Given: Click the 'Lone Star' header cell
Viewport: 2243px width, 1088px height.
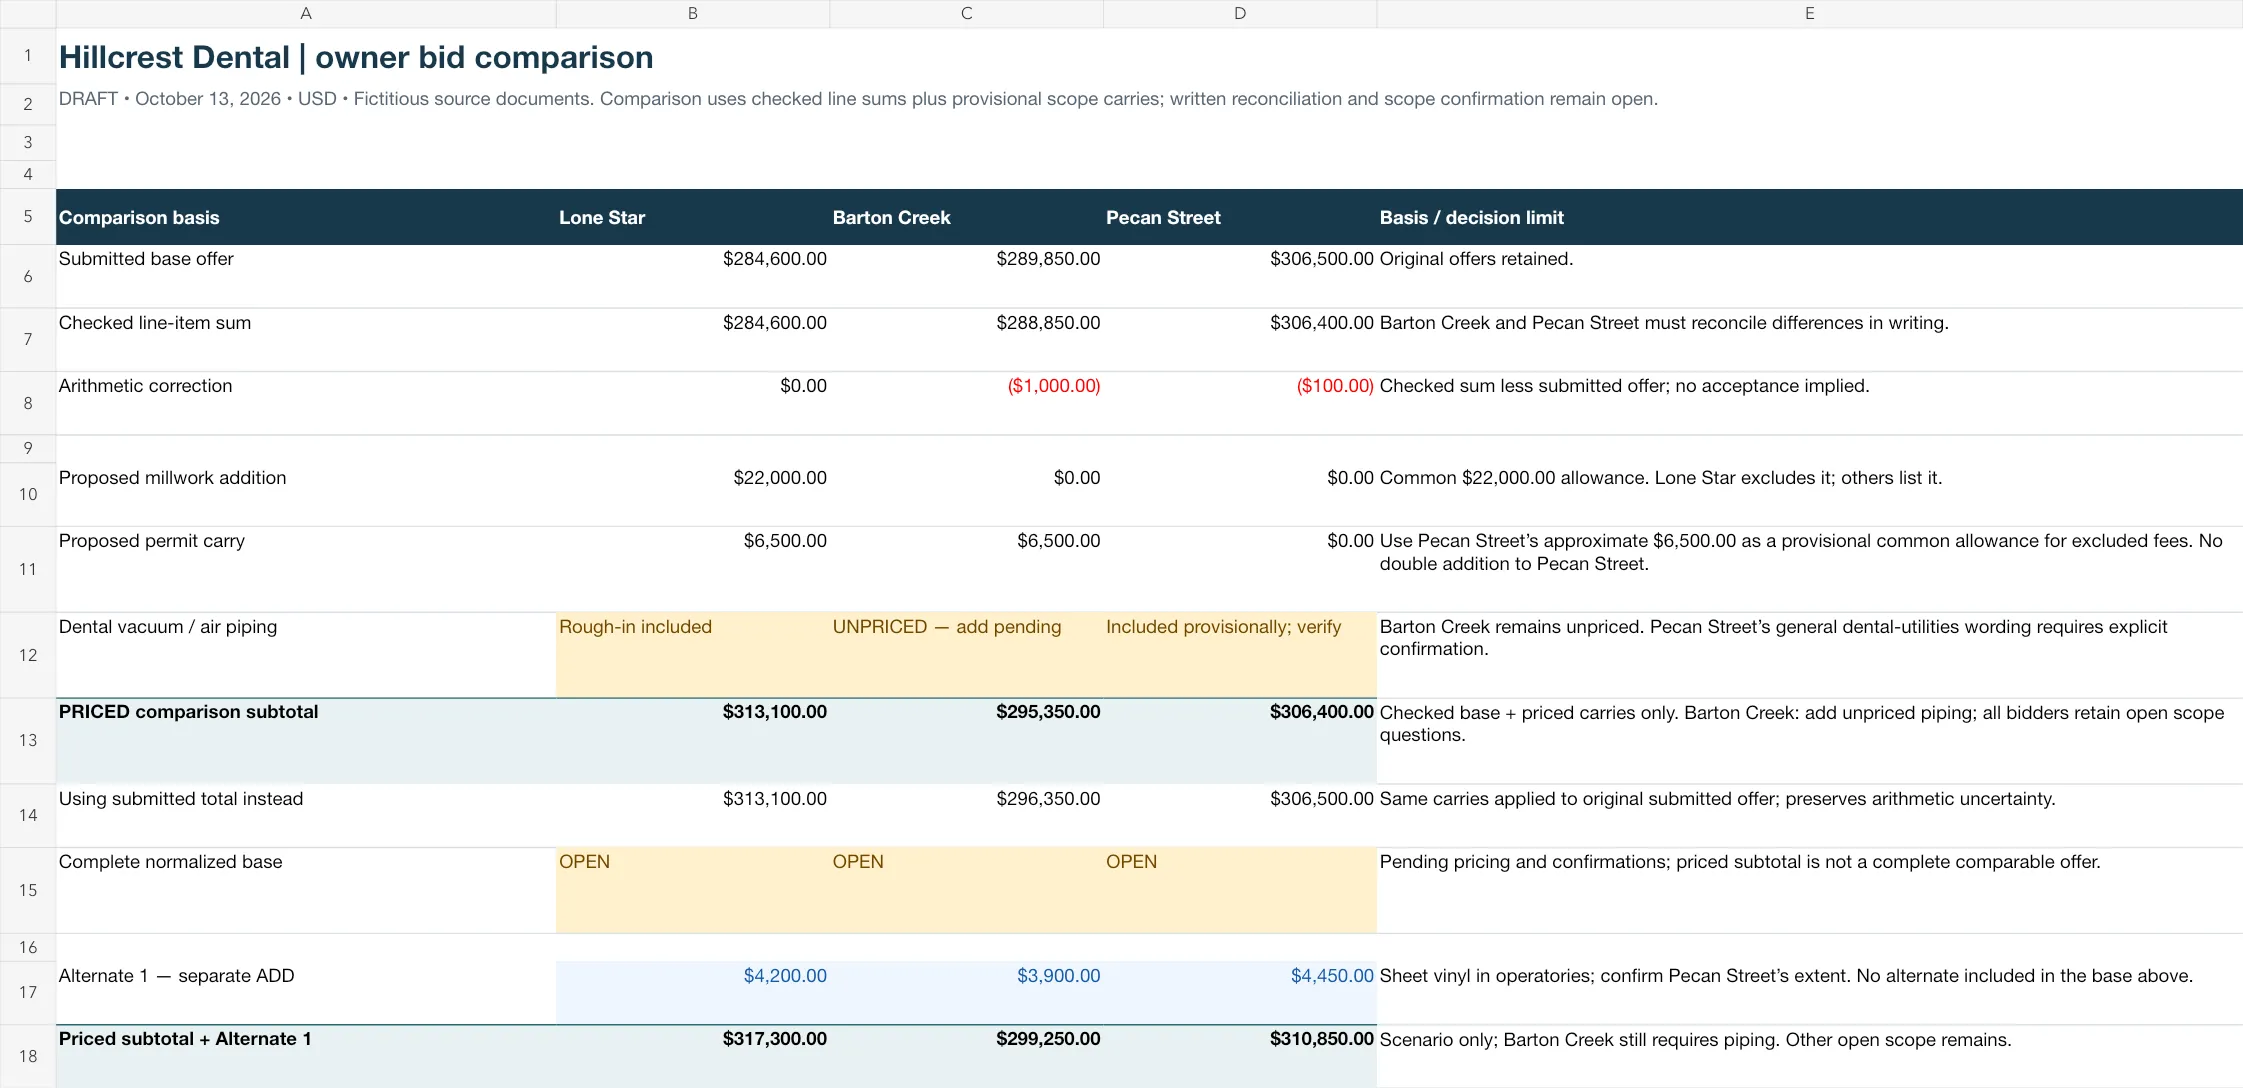Looking at the screenshot, I should [x=693, y=217].
